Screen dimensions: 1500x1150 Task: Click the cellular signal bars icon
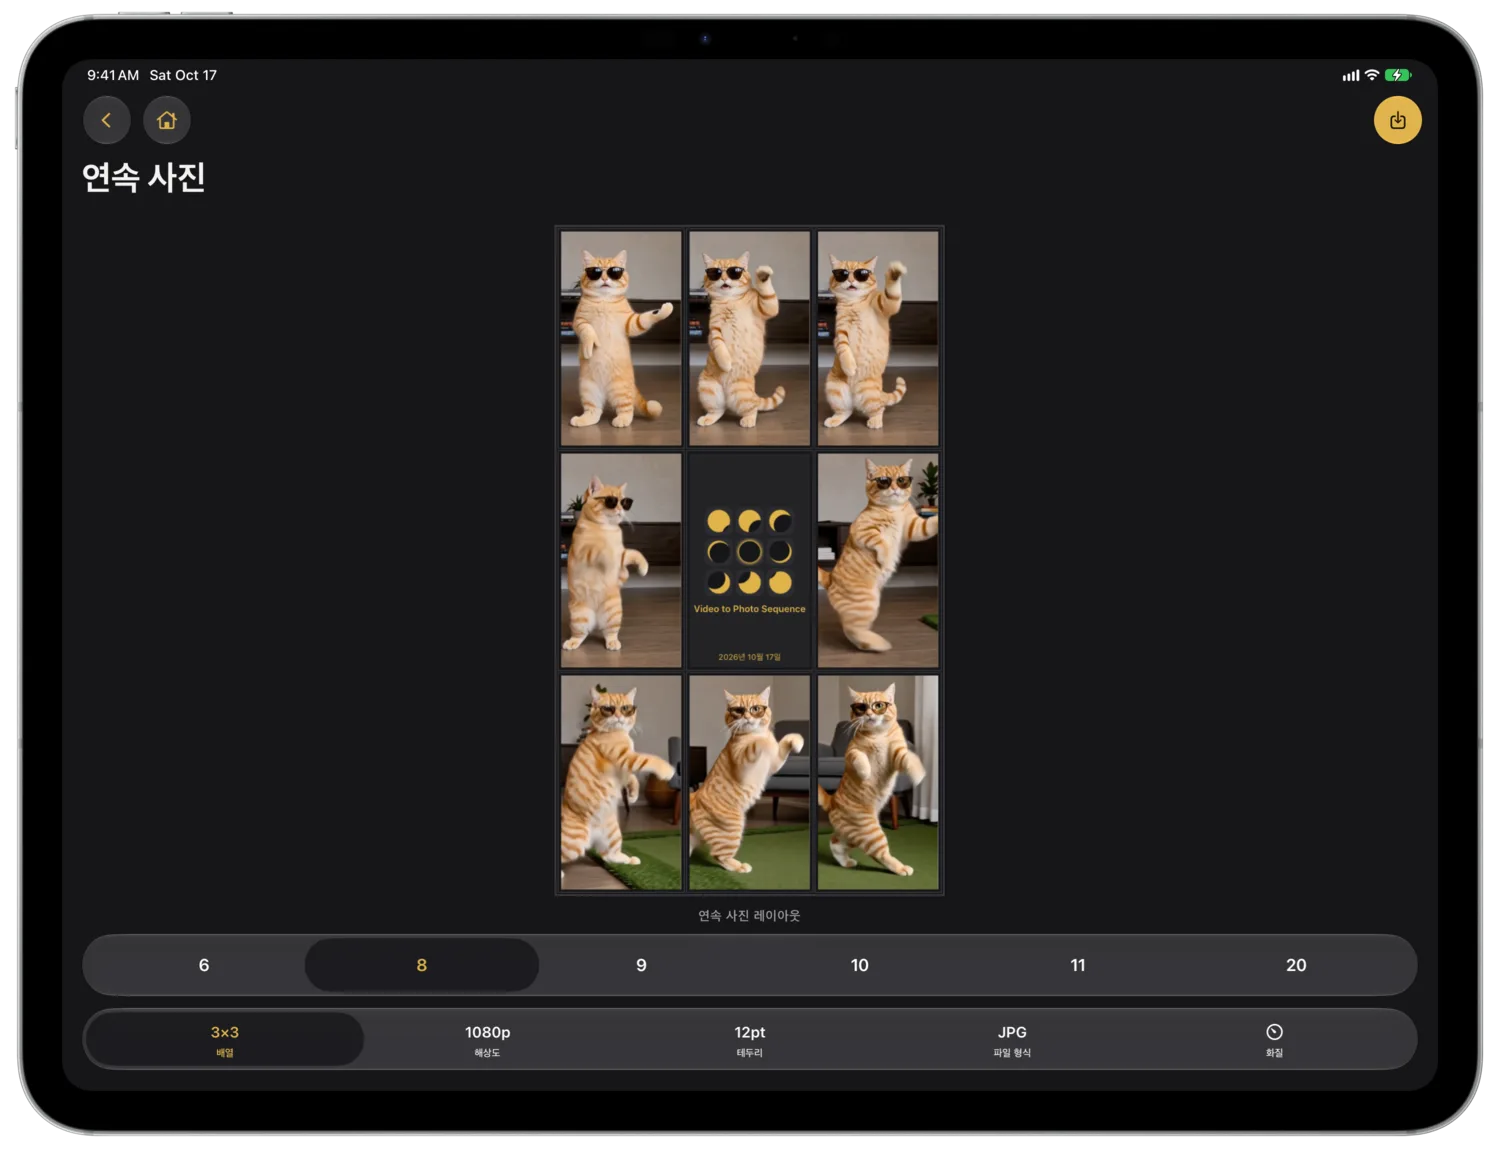coord(1350,75)
